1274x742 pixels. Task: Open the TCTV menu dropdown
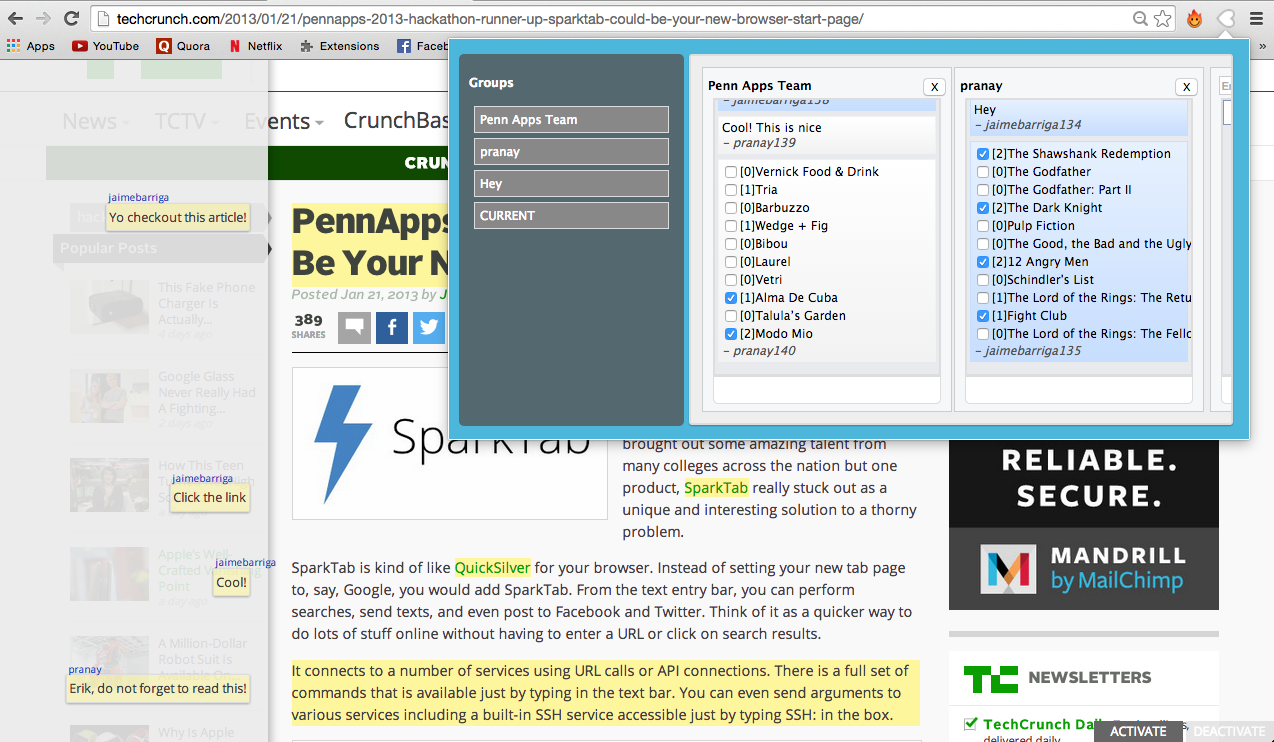pyautogui.click(x=186, y=121)
